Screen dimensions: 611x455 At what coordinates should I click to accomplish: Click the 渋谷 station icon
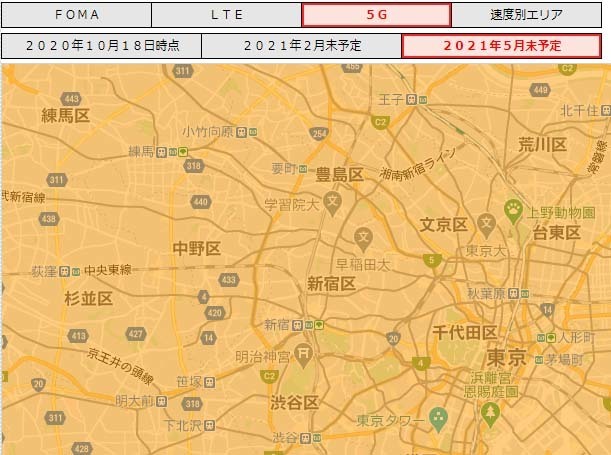pyautogui.click(x=306, y=438)
